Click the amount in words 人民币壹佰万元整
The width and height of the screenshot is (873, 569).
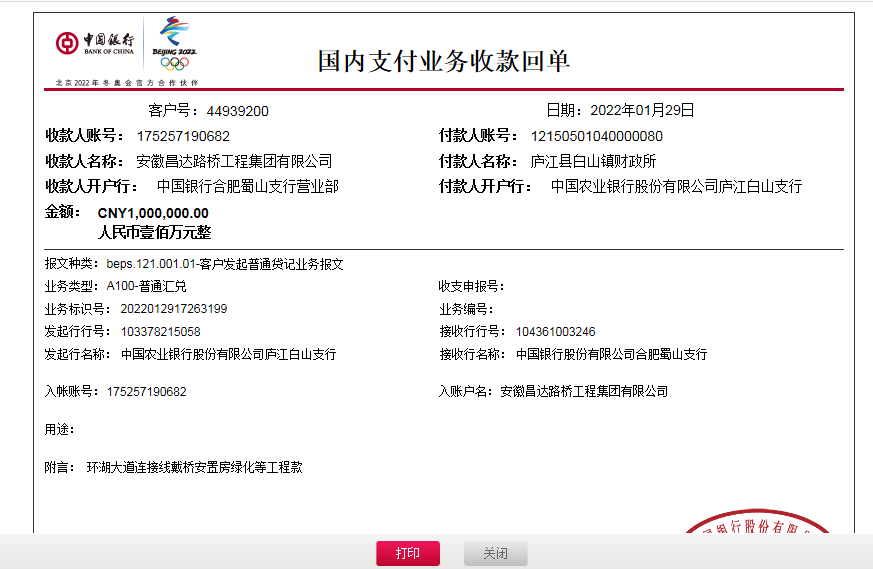coord(154,233)
